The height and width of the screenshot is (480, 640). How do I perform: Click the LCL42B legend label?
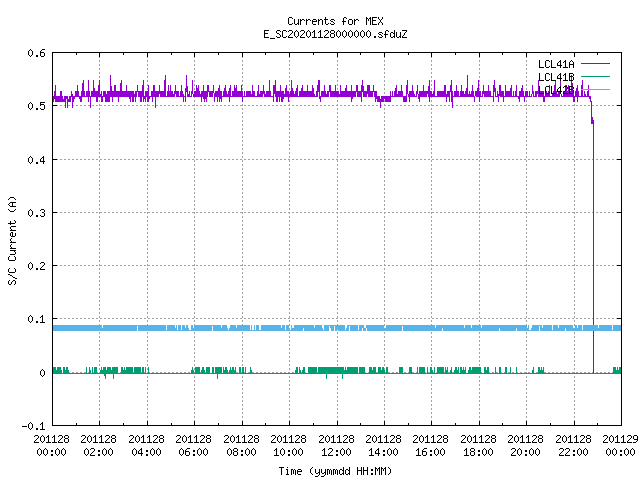(556, 90)
